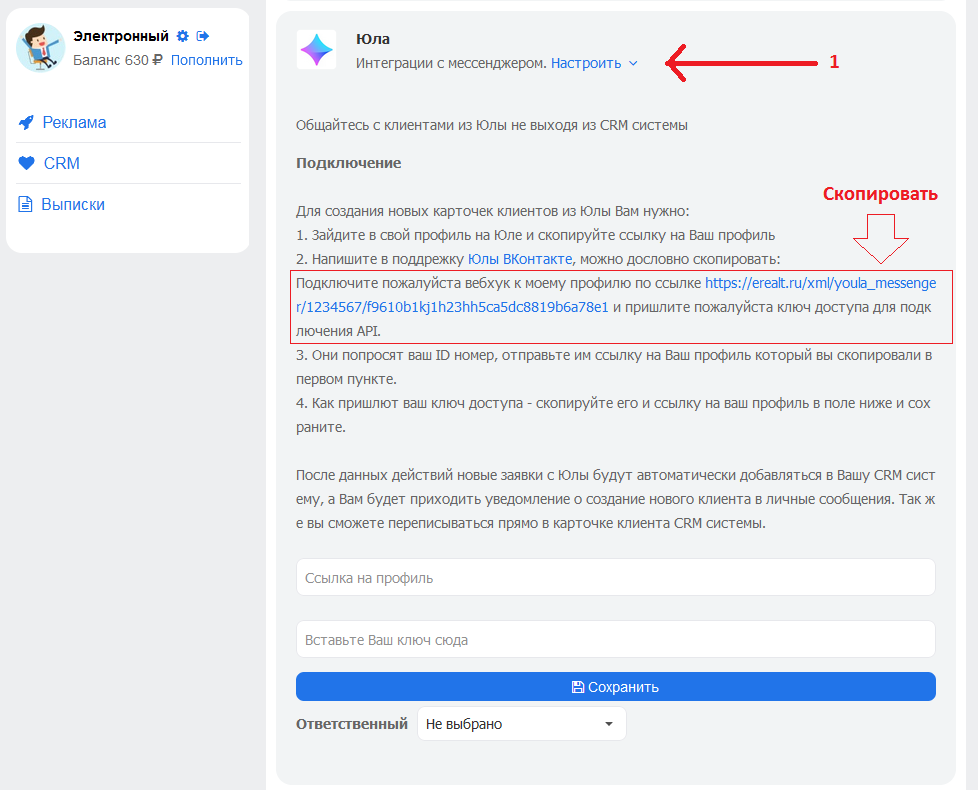
Task: Click the Юла integration title
Action: [373, 39]
